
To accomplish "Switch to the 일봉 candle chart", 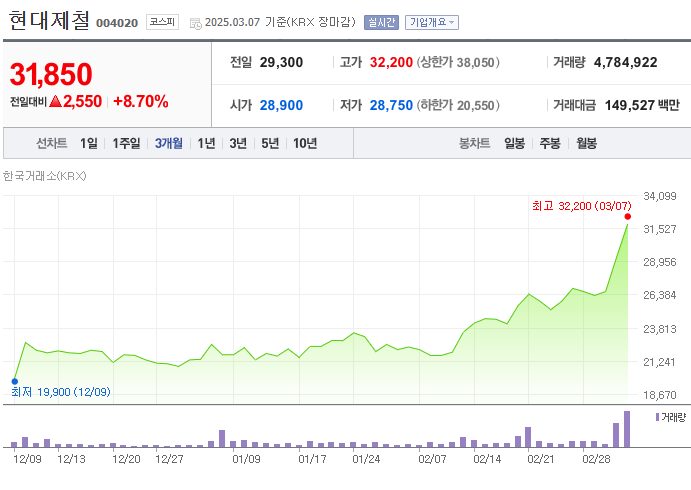I will tap(514, 143).
